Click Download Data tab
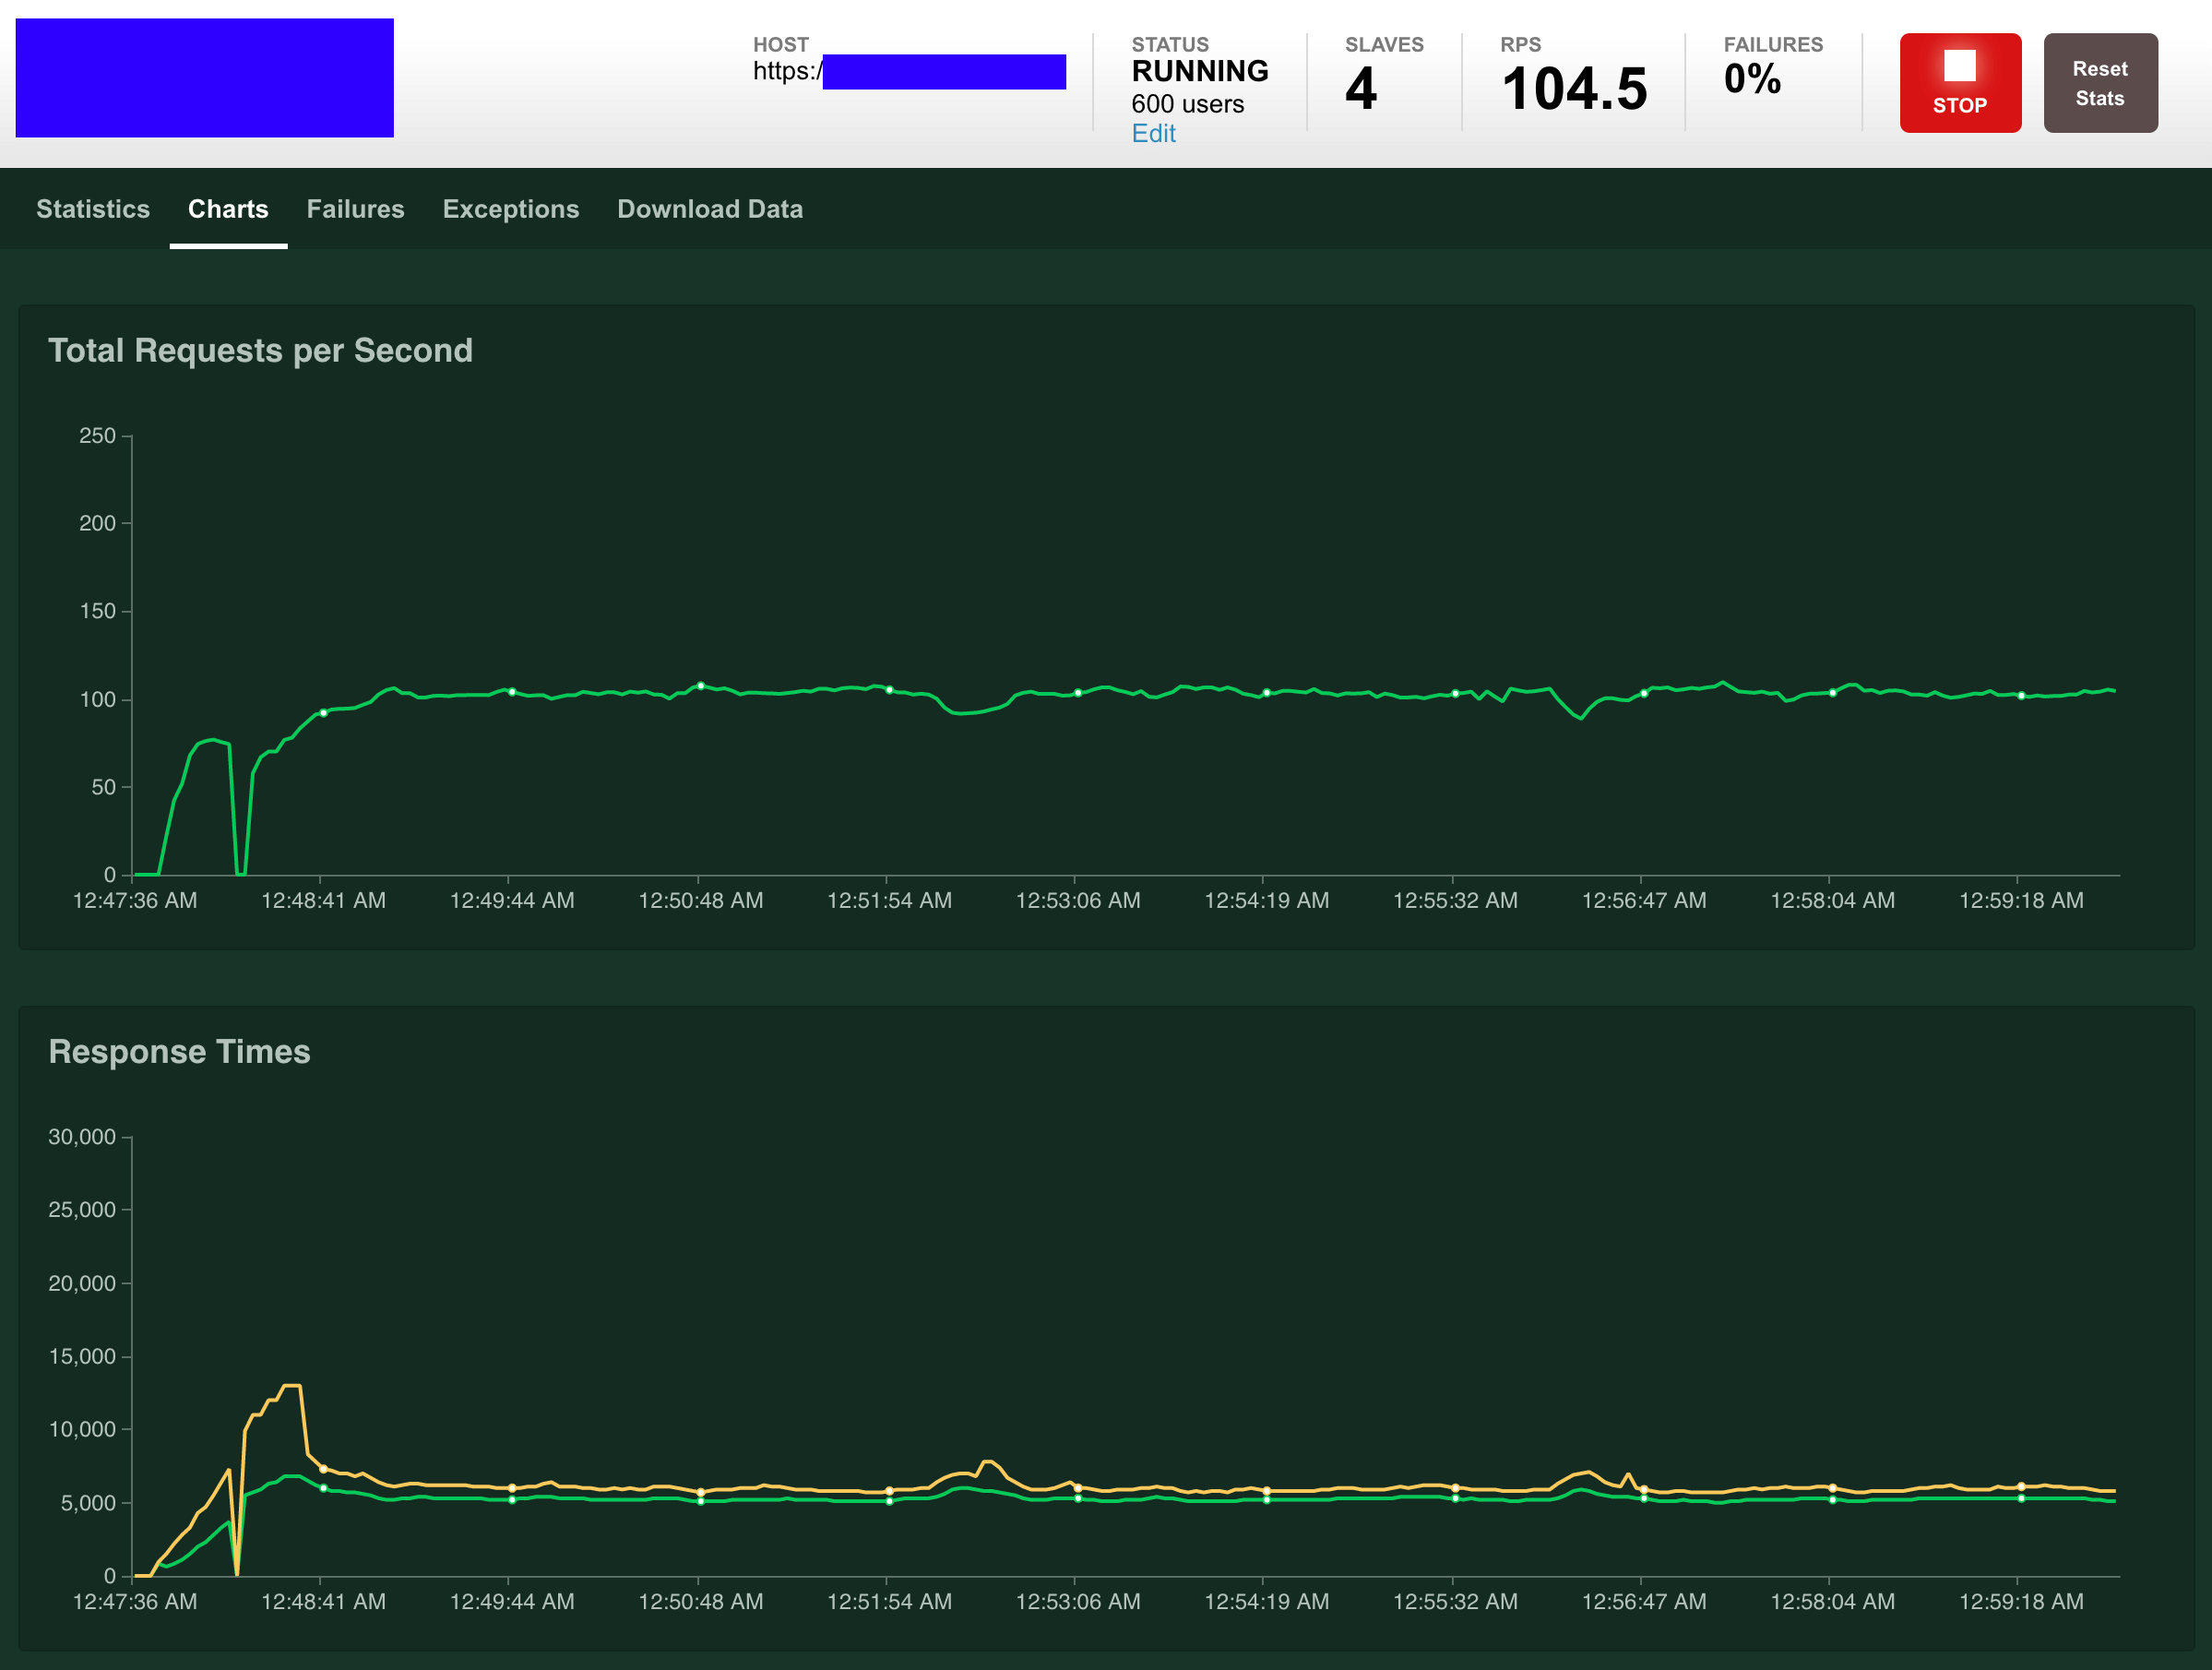Viewport: 2212px width, 1670px height. click(x=710, y=209)
